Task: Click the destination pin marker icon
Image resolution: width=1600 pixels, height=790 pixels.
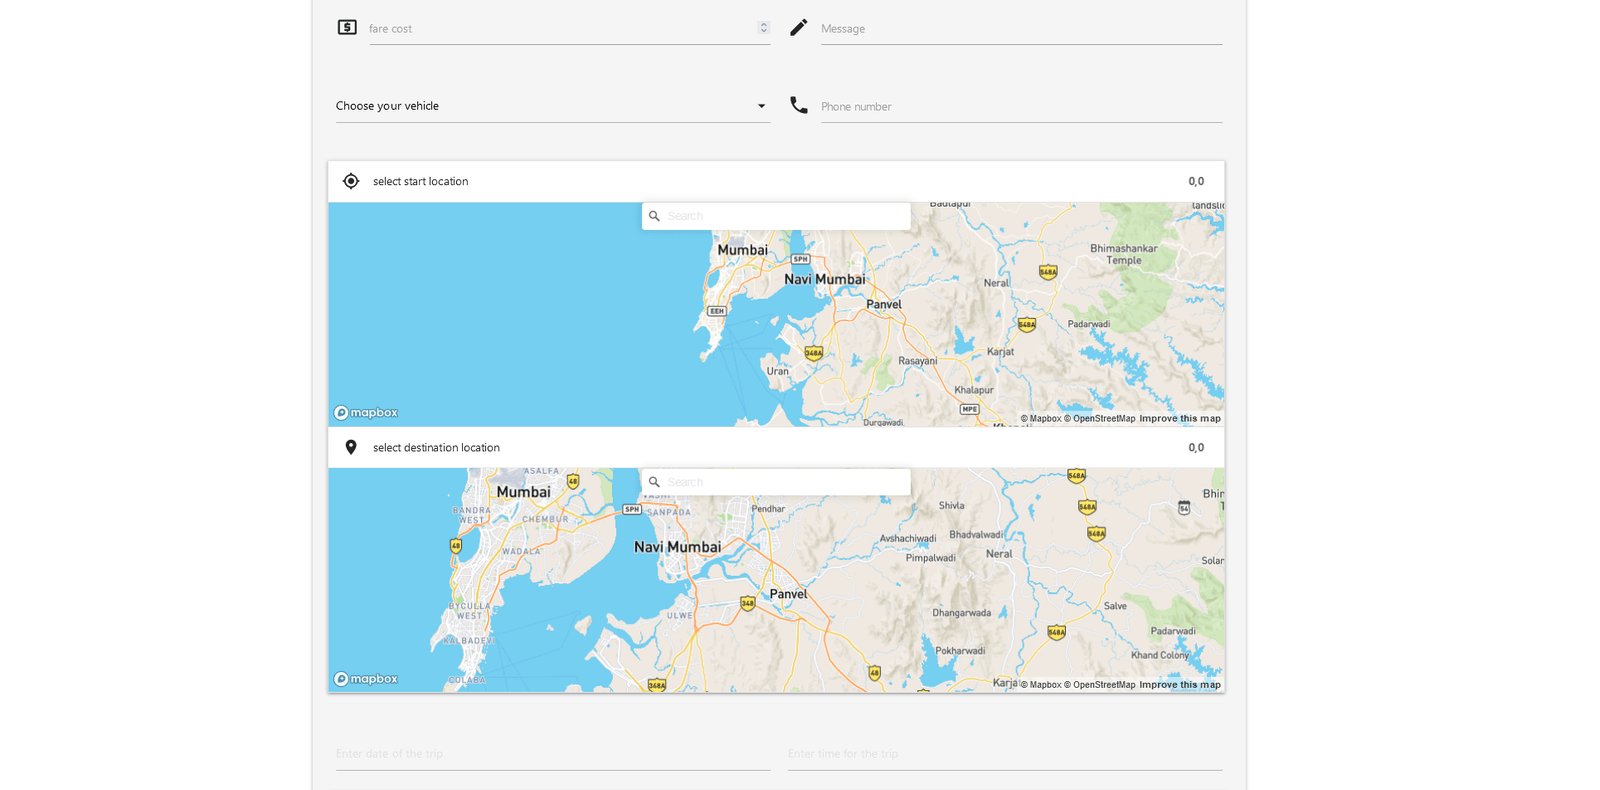Action: click(351, 447)
